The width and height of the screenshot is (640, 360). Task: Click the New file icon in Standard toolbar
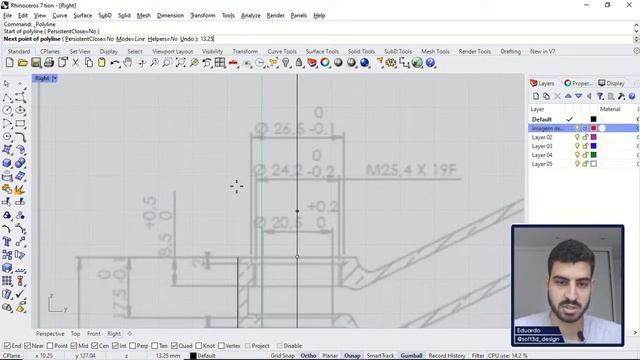(x=9, y=63)
